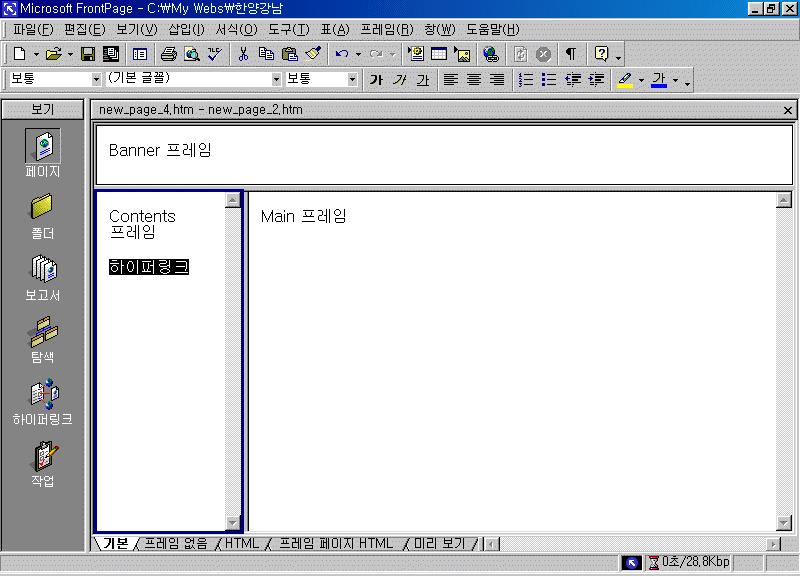Align text right
Viewport: 800px width, 576px height.
(497, 80)
